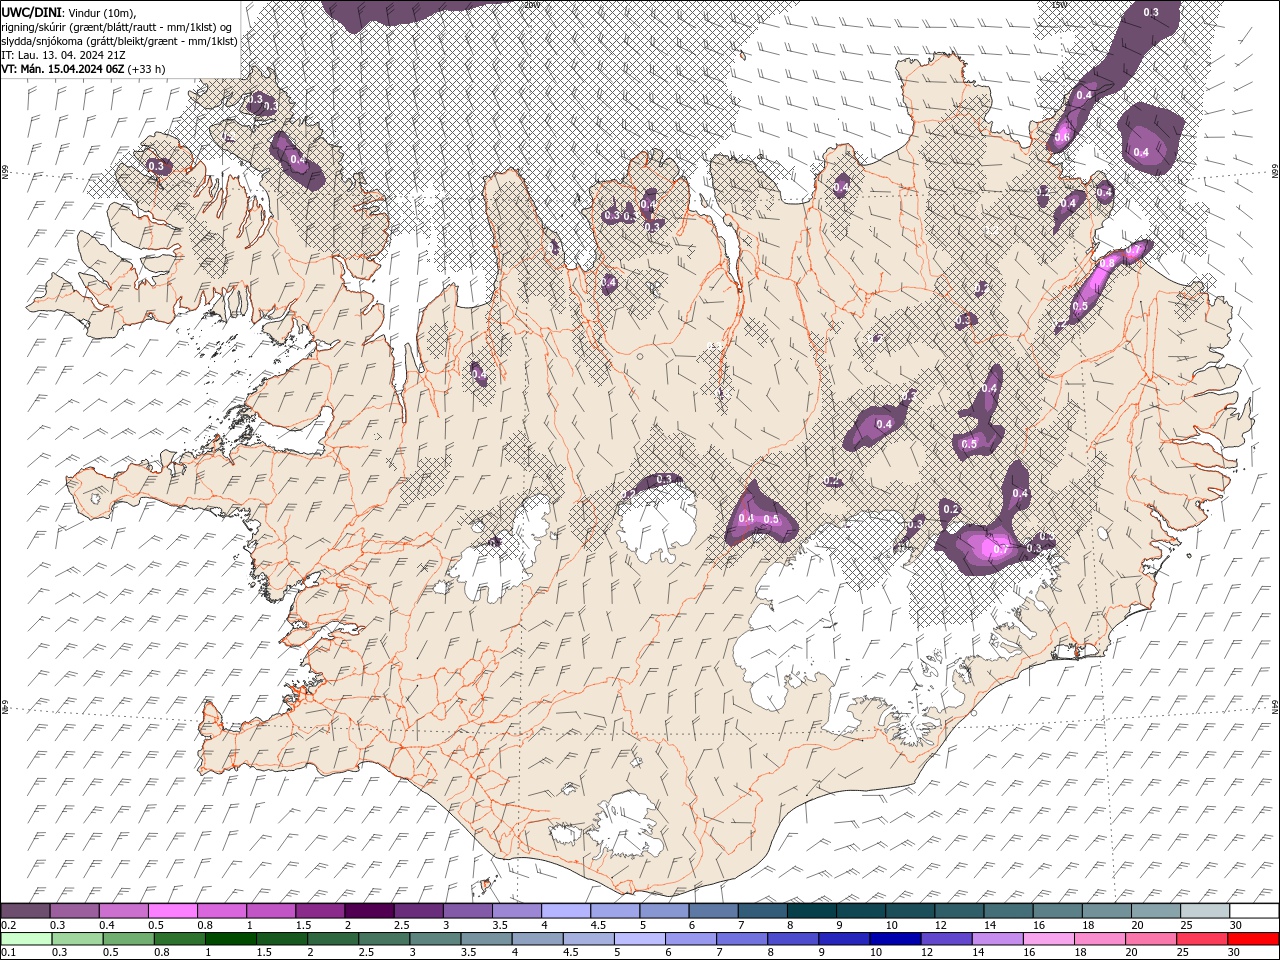The image size is (1280, 960).
Task: Click the bright red bottom-row swatch after 30
Action: [1253, 939]
